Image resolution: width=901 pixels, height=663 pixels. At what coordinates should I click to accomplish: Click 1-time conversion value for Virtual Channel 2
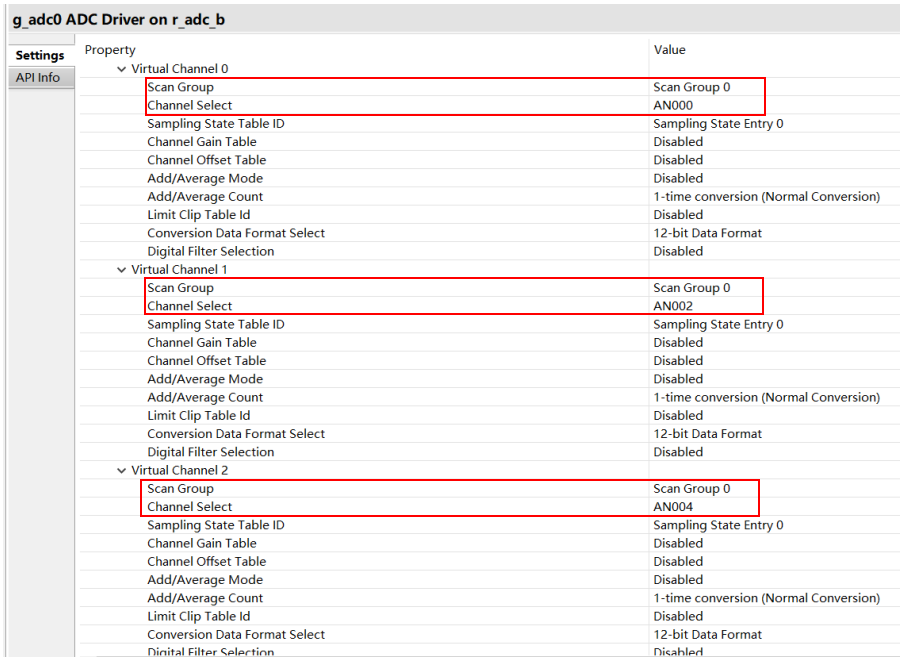coord(767,598)
